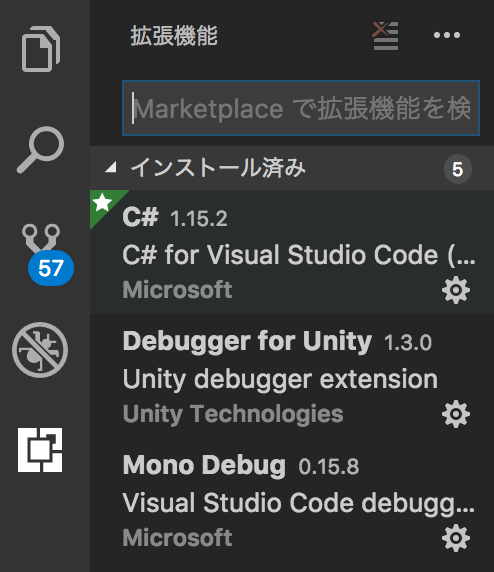Click the installed count badge 5
Viewport: 494px width, 572px height.
click(458, 169)
